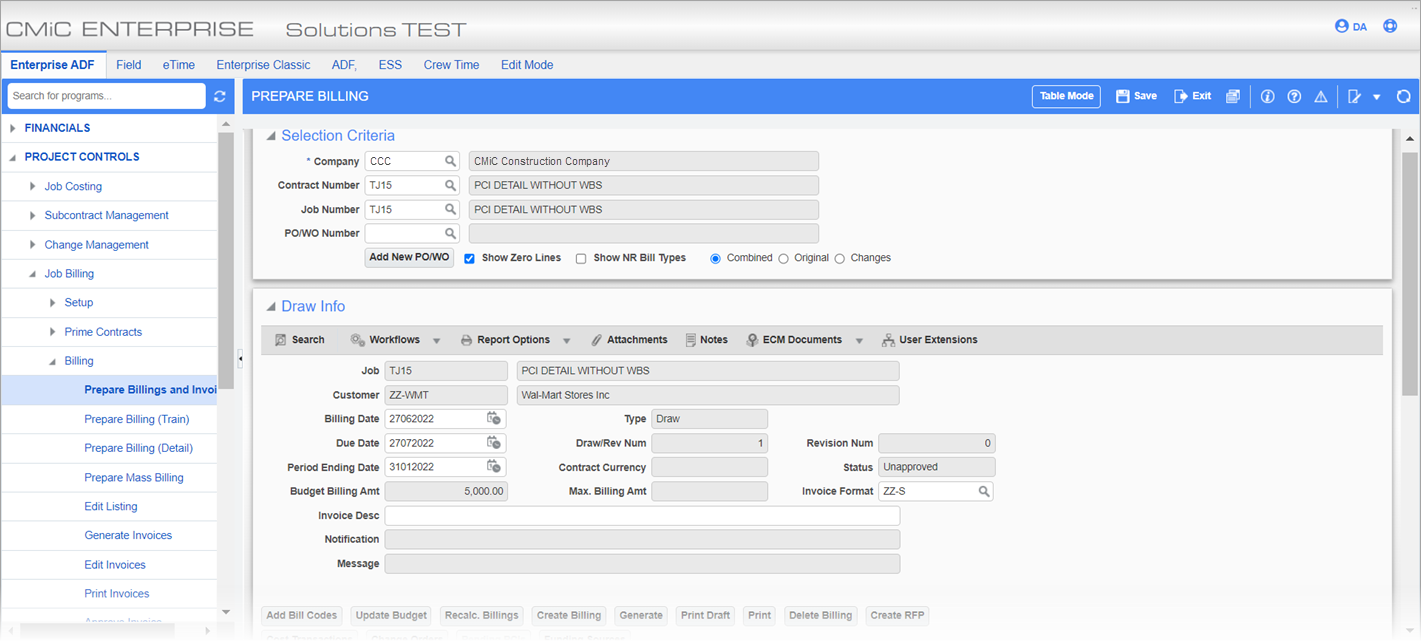Screen dimensions: 1421x642
Task: Collapse the Draw Info section
Action: pyautogui.click(x=271, y=307)
